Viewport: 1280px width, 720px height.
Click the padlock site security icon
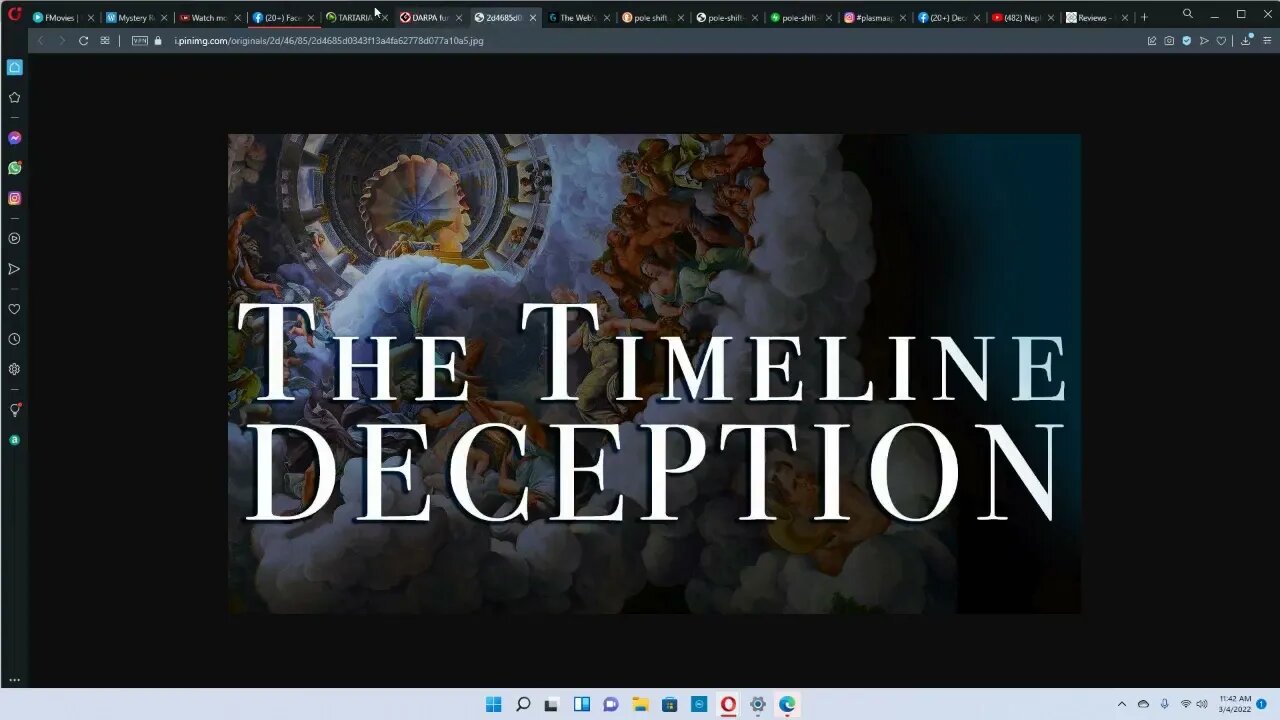(x=158, y=41)
